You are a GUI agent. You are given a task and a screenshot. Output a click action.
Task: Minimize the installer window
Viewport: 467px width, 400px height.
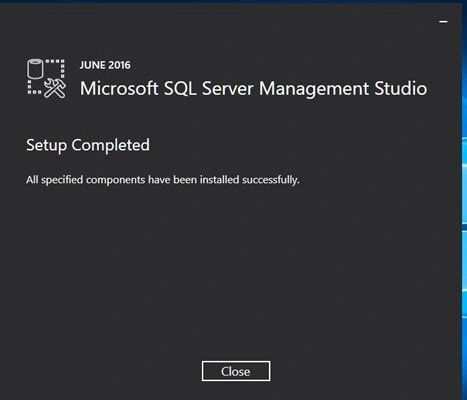(443, 22)
